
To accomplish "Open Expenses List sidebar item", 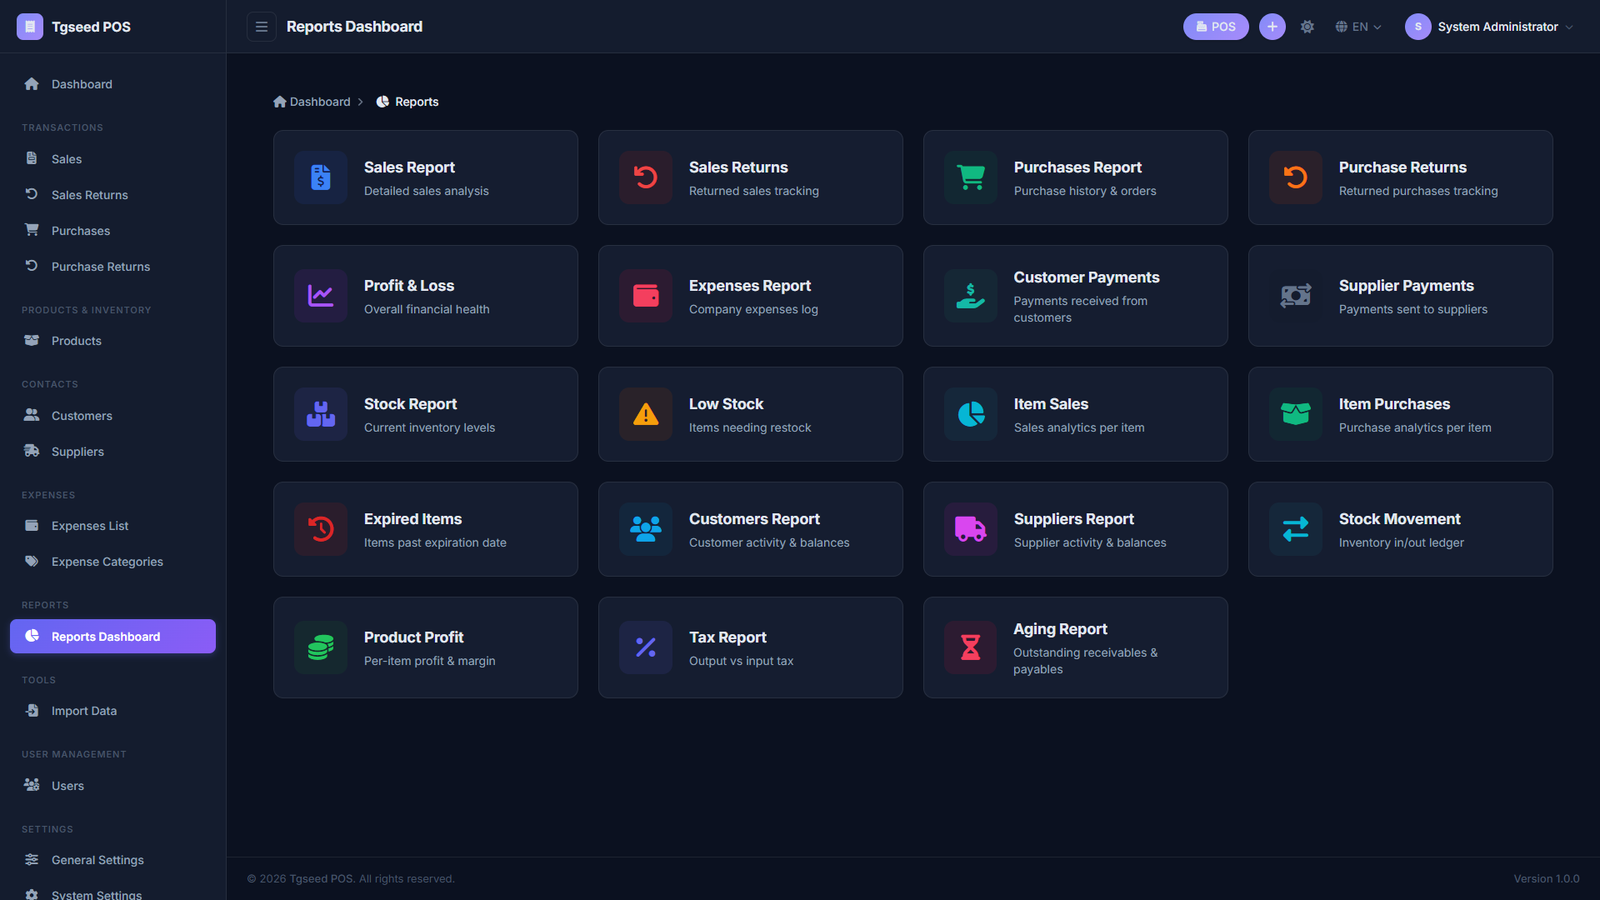I will pos(113,526).
